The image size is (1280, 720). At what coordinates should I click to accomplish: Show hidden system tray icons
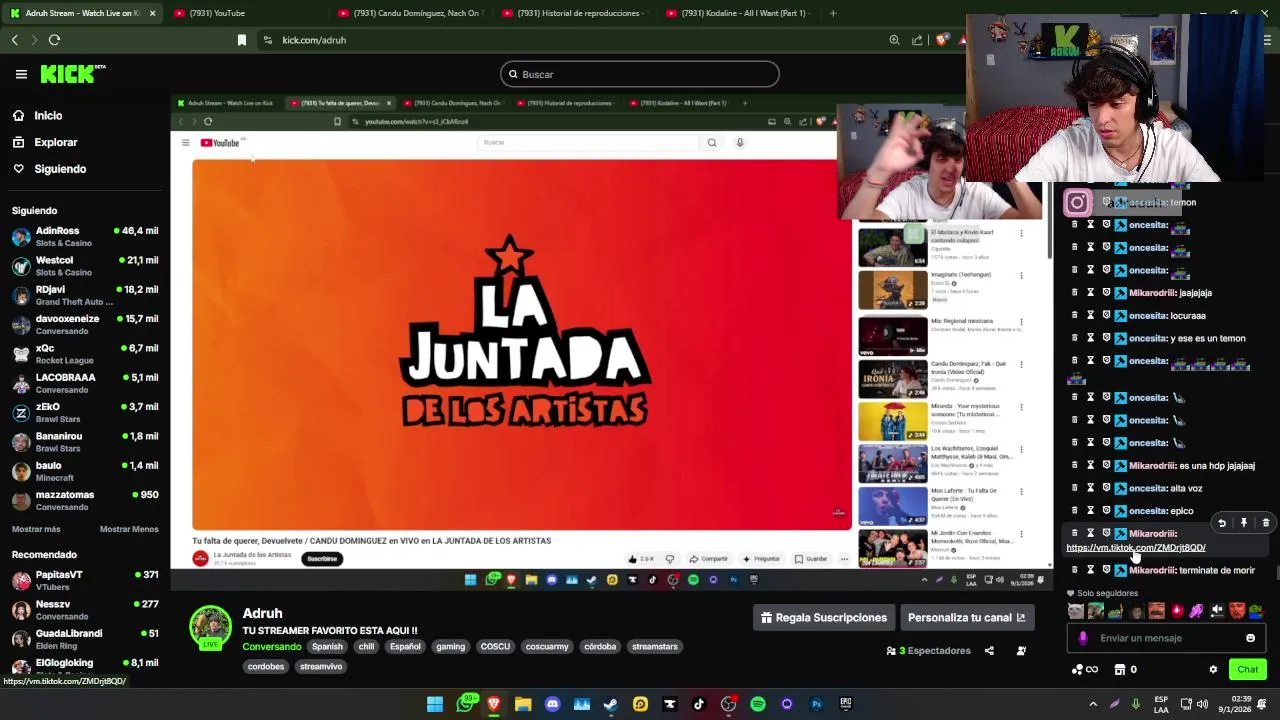point(1093,704)
